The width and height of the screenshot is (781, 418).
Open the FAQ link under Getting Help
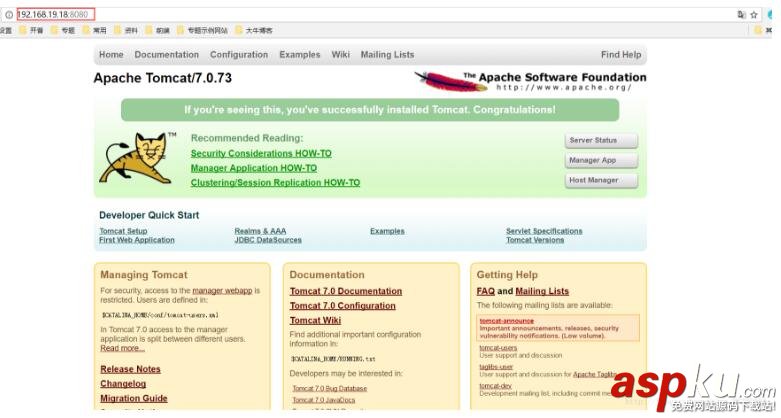(486, 291)
